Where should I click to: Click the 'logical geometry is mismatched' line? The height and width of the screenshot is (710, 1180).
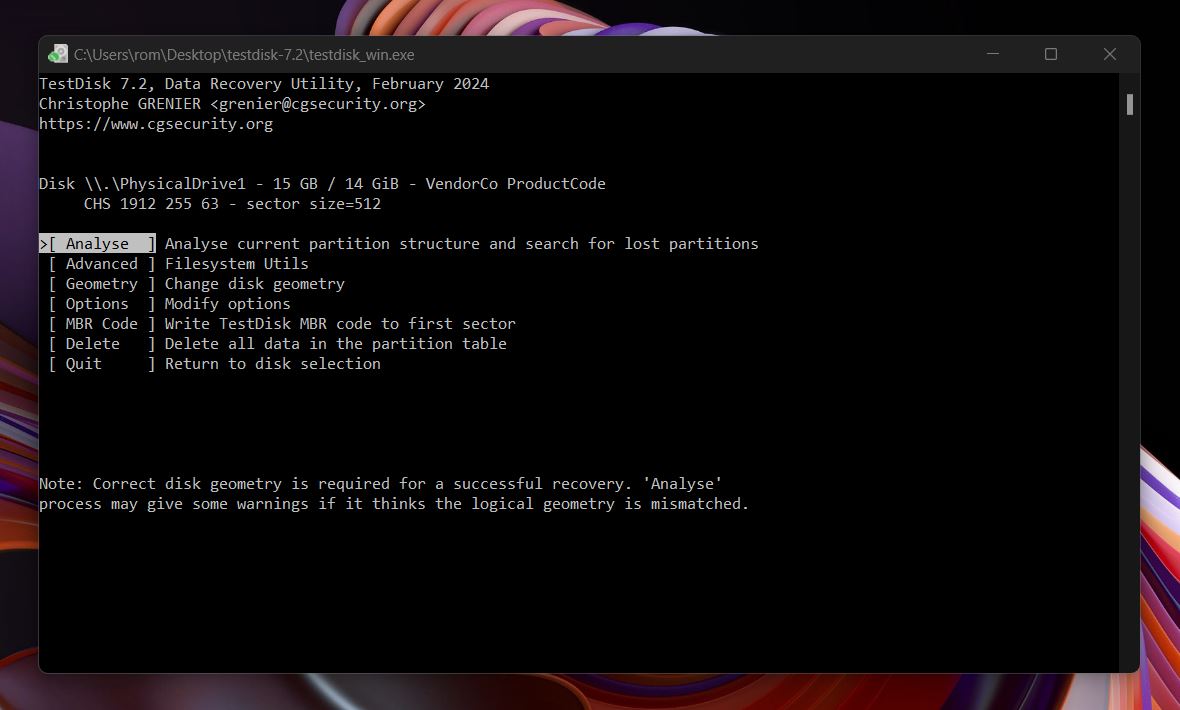tap(394, 504)
